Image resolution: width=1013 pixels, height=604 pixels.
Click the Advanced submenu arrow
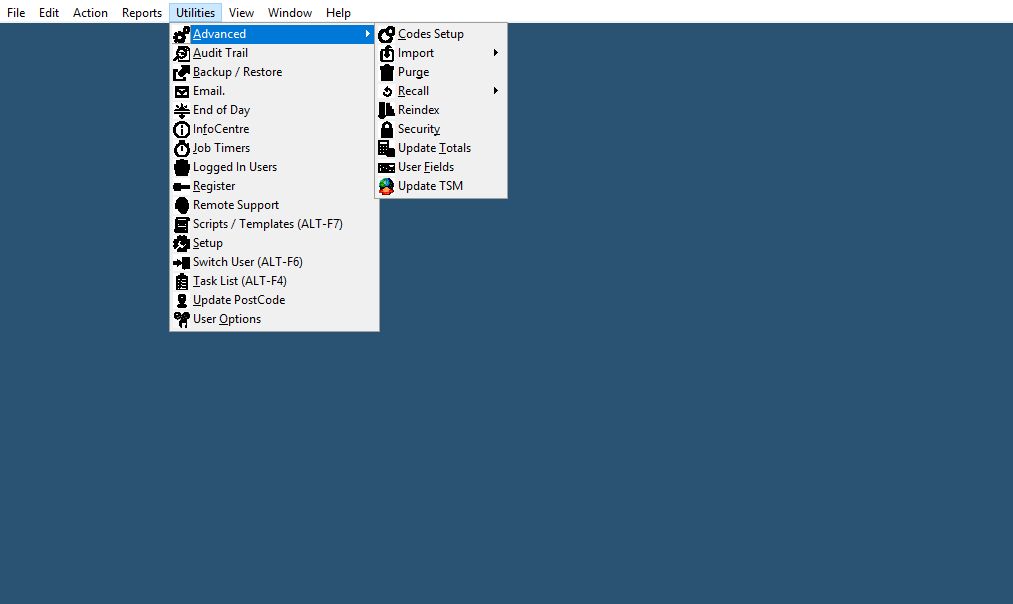coord(368,34)
